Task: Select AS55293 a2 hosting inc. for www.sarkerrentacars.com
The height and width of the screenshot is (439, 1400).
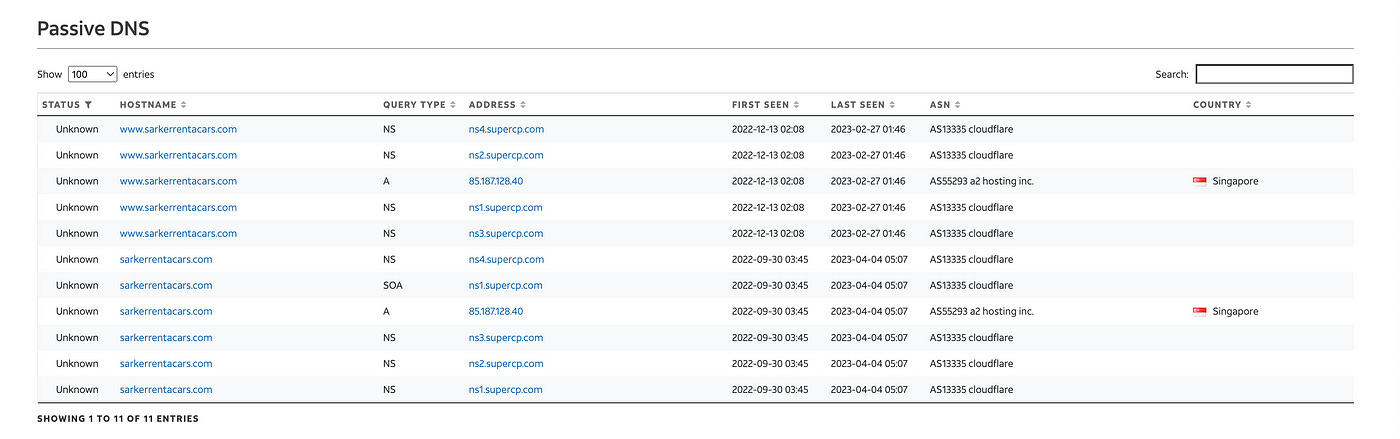Action: tap(981, 181)
